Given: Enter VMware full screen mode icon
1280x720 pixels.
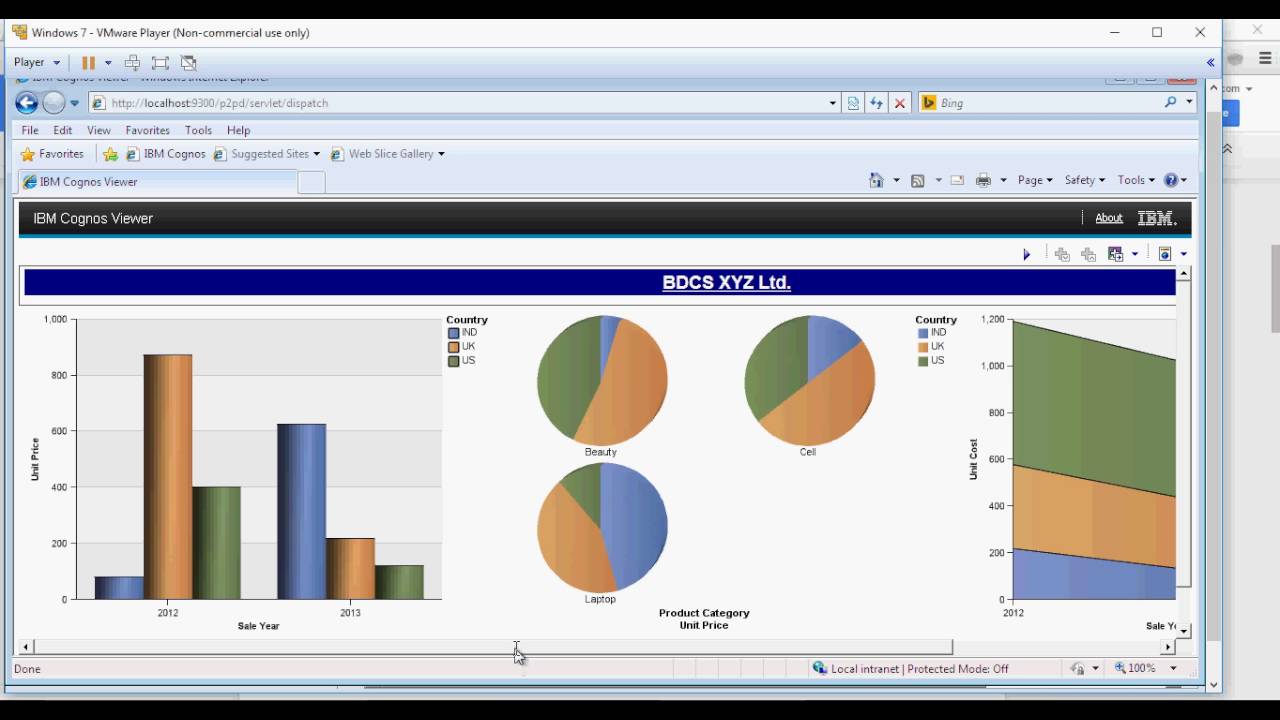Looking at the screenshot, I should [x=160, y=62].
